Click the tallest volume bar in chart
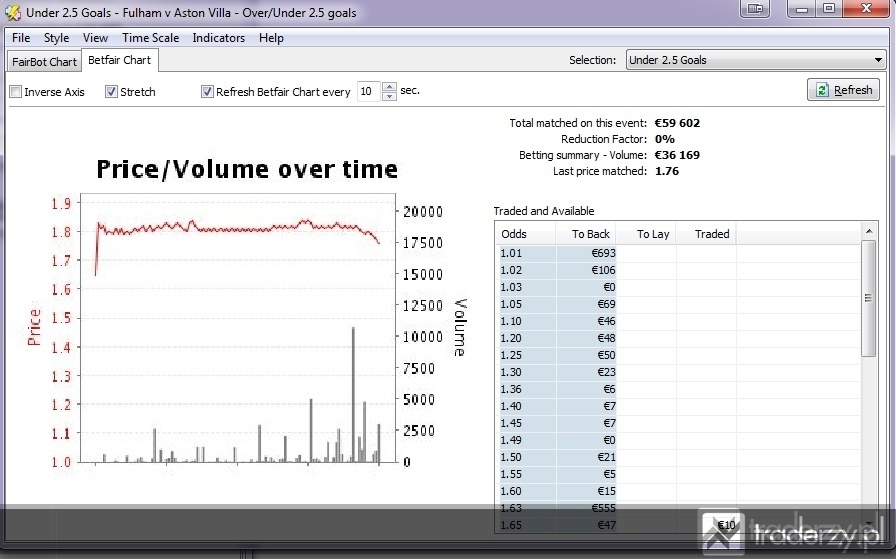 pos(353,394)
